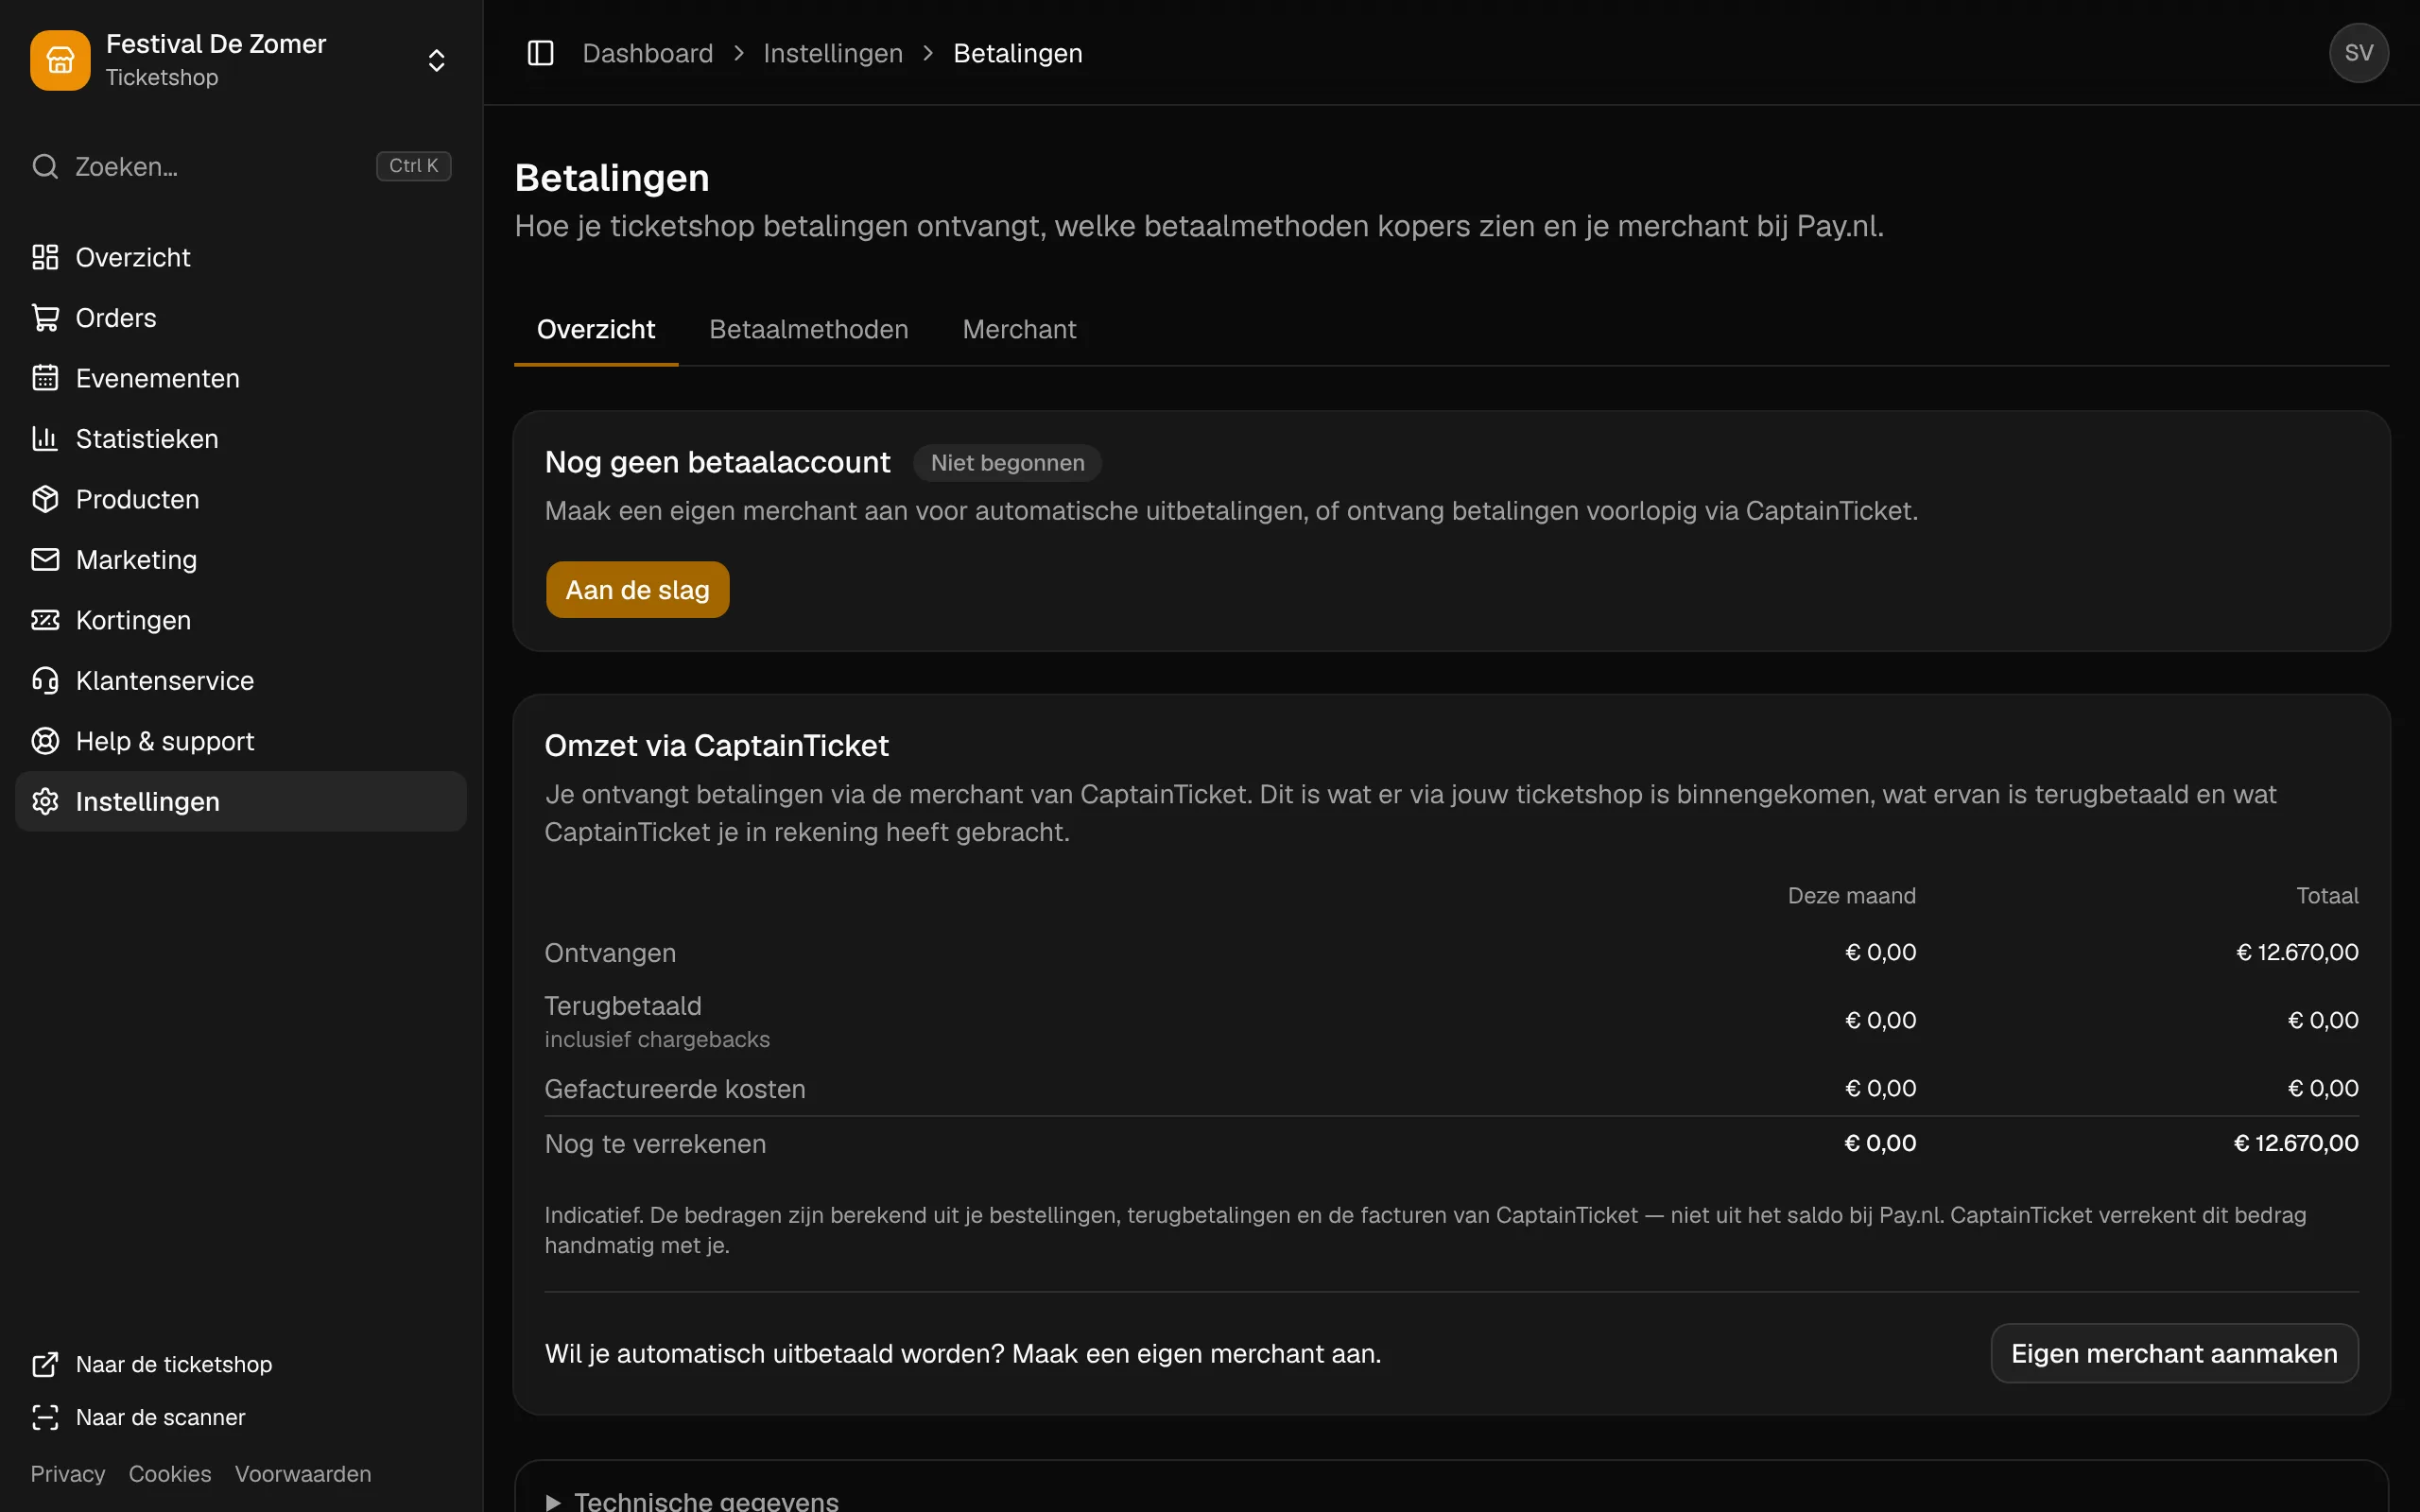Open the Voorwaarden footer link
This screenshot has height=1512, width=2420.
[x=303, y=1475]
